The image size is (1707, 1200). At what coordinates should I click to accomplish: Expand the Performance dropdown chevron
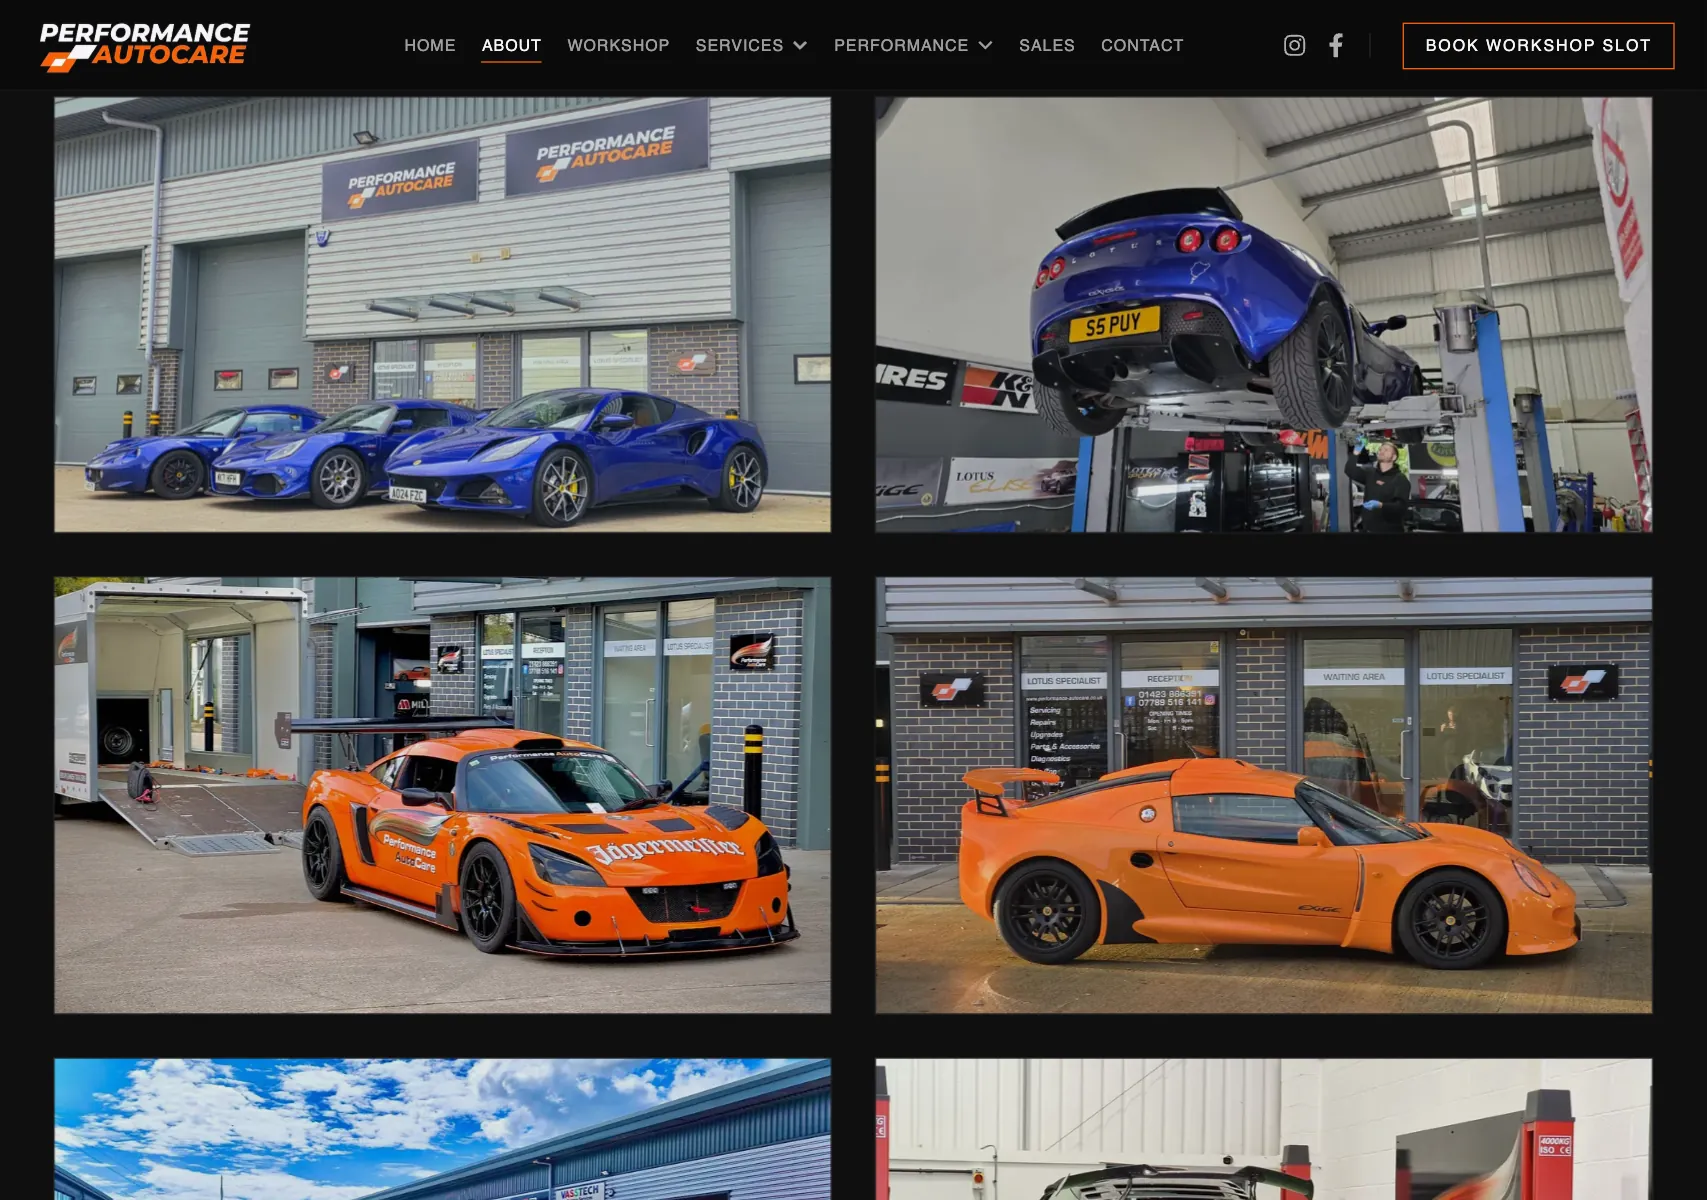point(985,45)
